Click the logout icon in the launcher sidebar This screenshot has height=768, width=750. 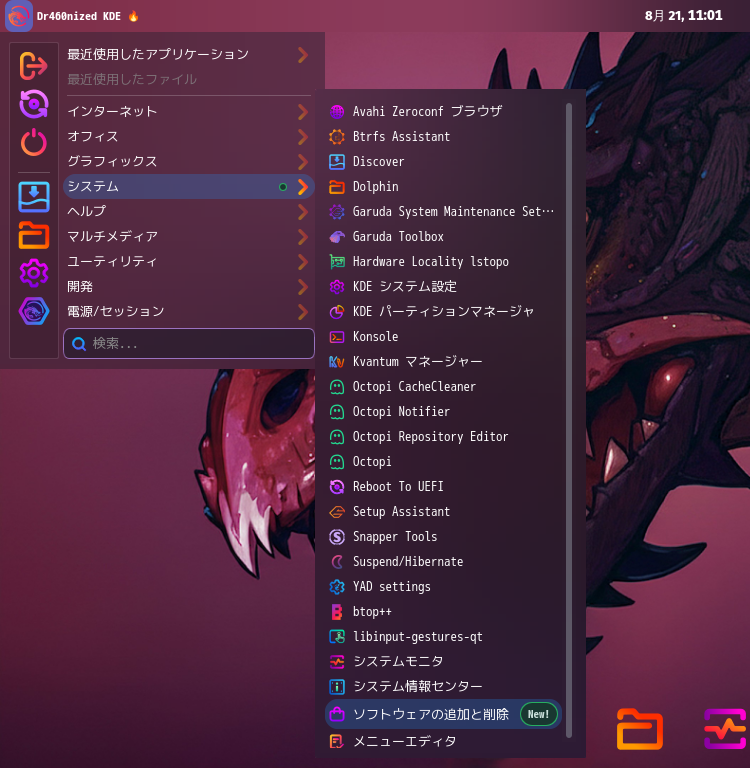[33, 66]
